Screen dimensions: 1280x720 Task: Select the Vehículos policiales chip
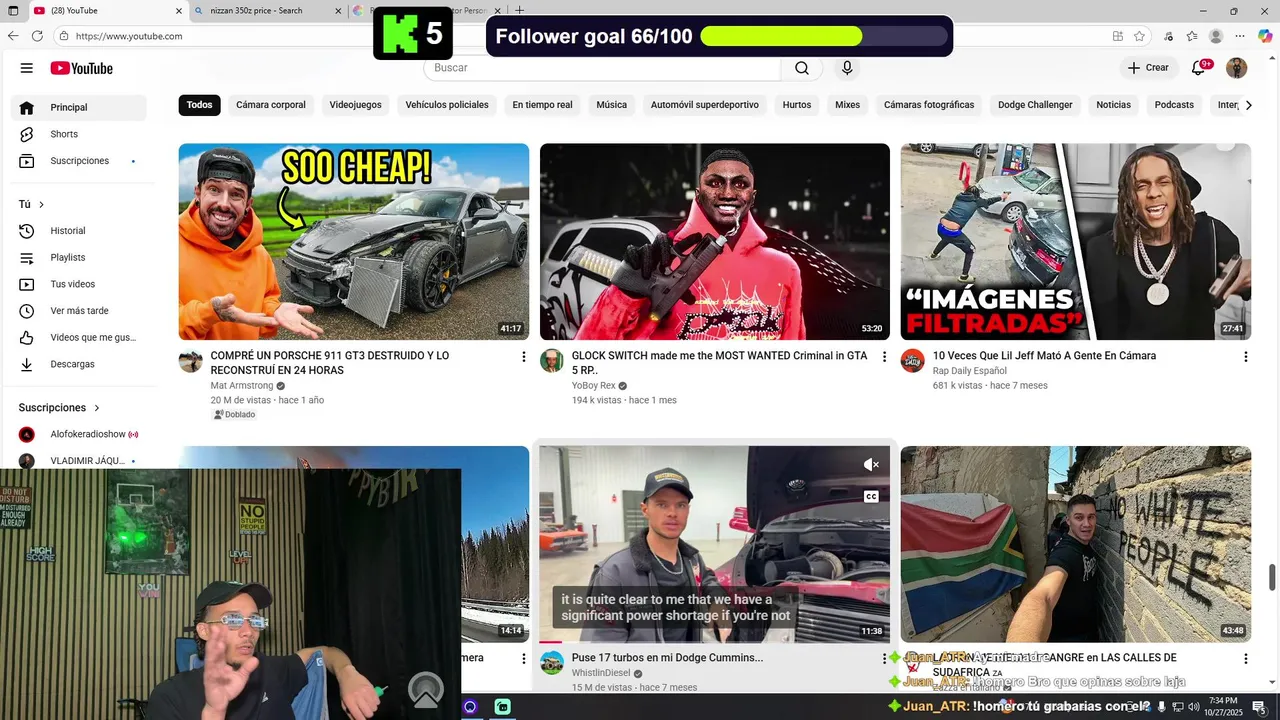(447, 105)
